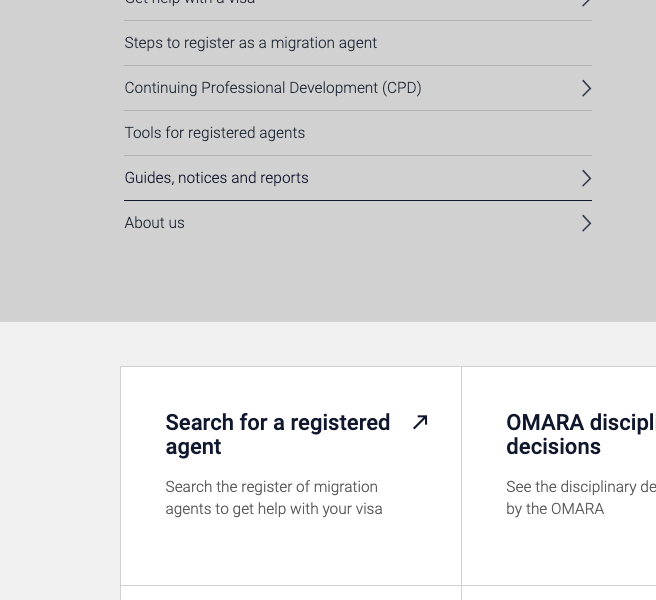Expand the About us chevron arrow
Image resolution: width=656 pixels, height=600 pixels.
tap(586, 223)
